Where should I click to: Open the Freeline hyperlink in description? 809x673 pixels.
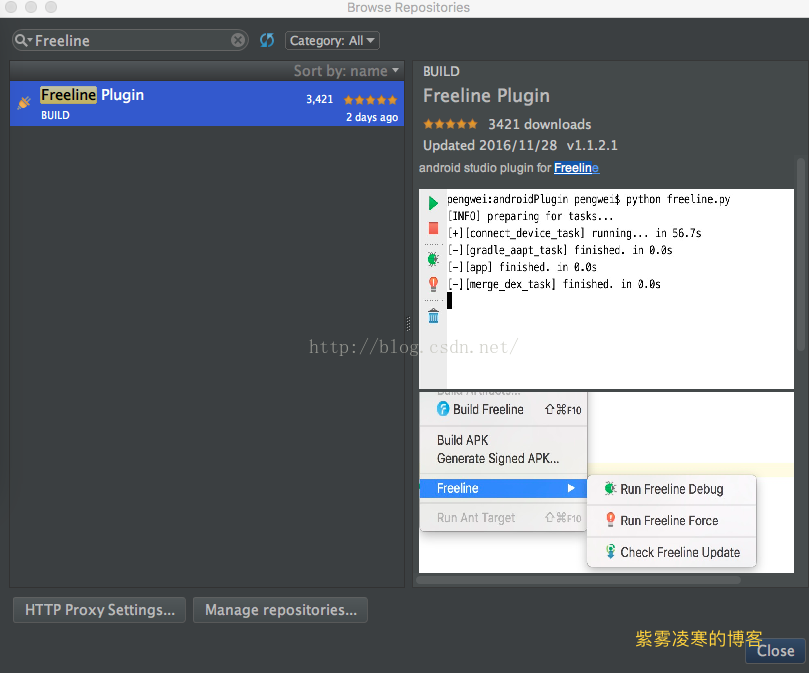click(576, 168)
